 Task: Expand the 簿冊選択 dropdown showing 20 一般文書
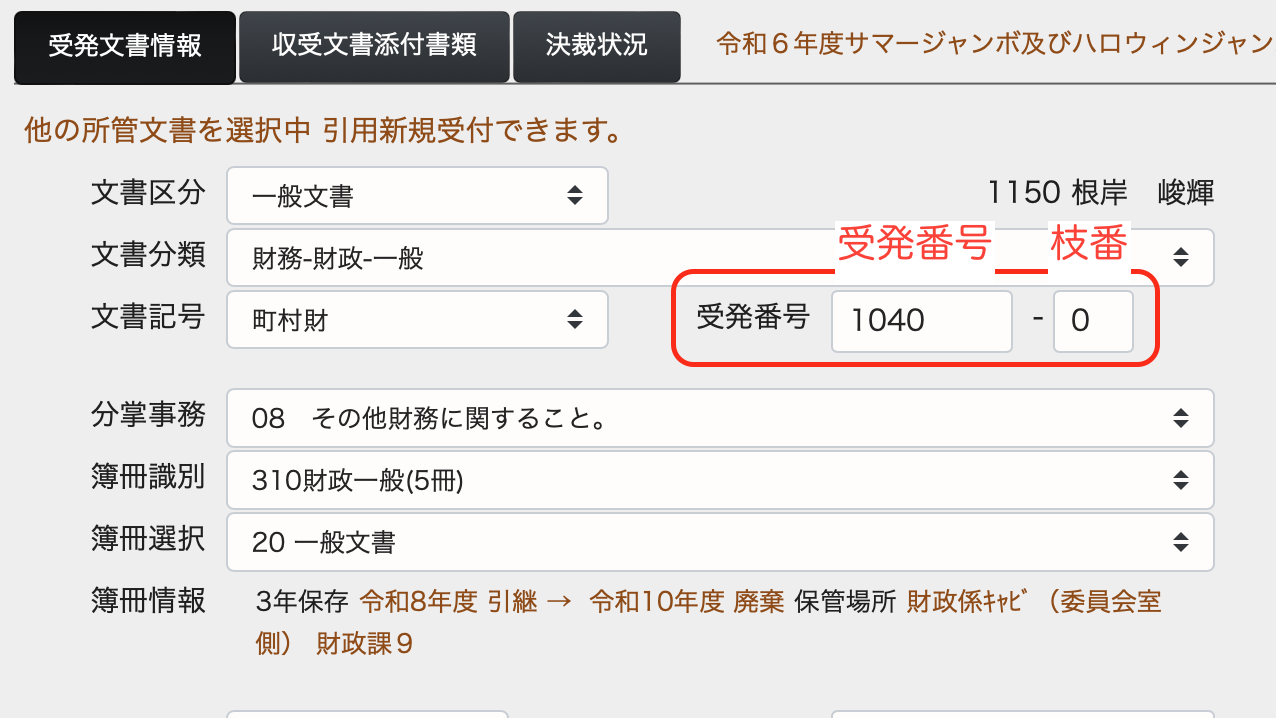[x=719, y=542]
